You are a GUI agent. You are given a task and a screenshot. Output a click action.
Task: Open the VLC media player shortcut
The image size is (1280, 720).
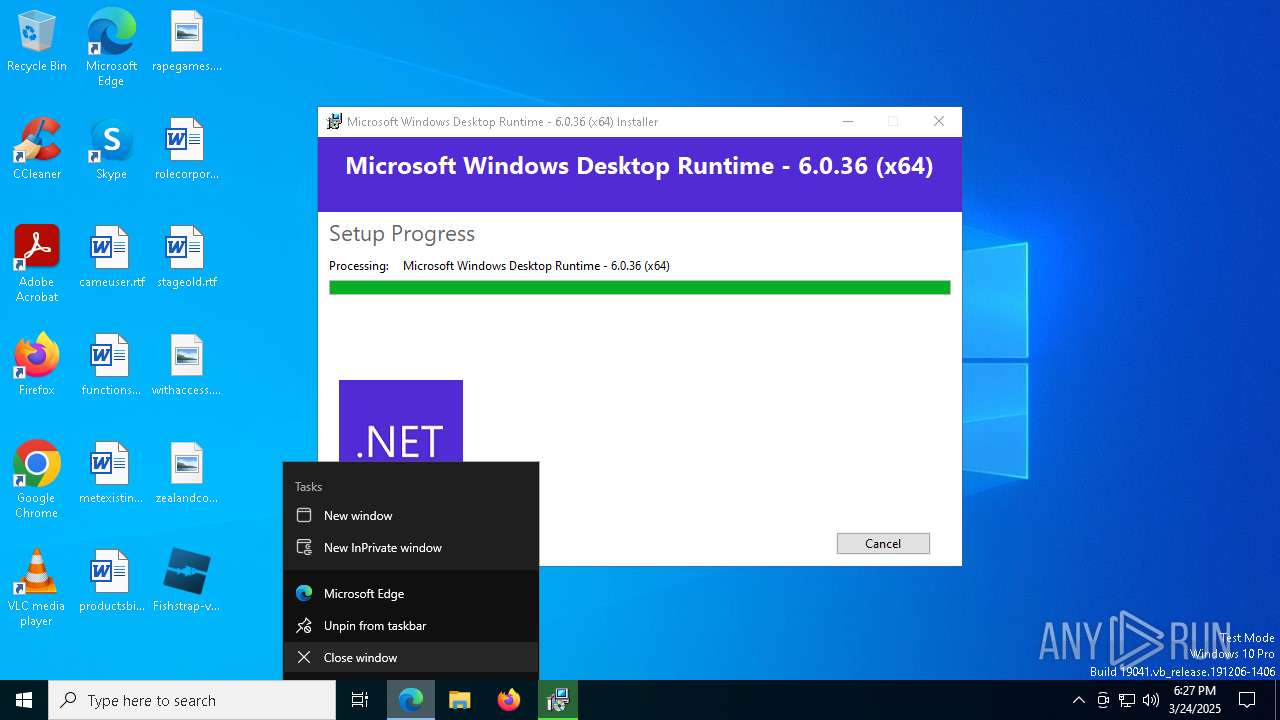coord(37,588)
